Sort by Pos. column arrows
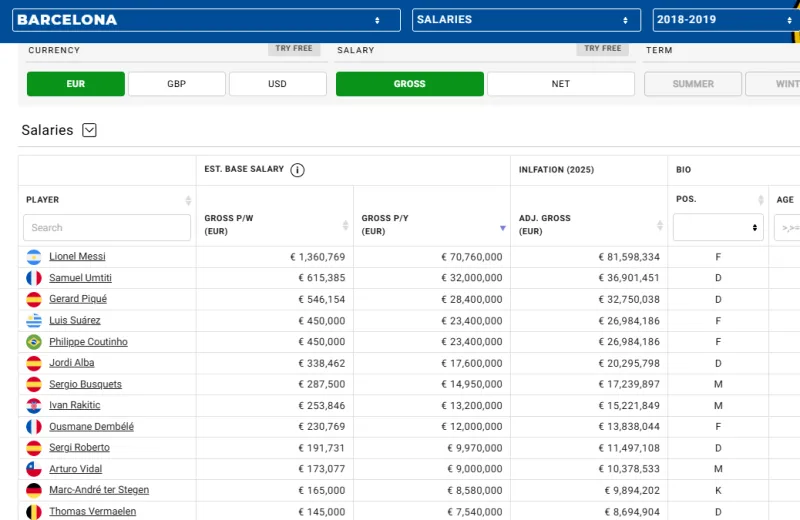Screen dimensions: 800x520 [x=761, y=200]
